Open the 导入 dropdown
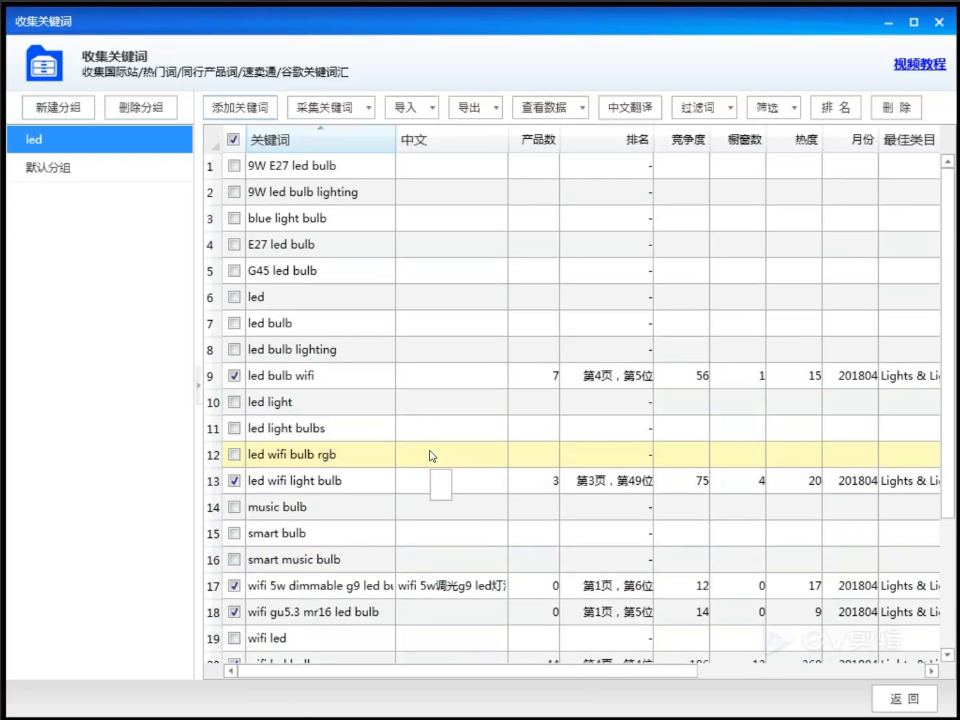Viewport: 960px width, 720px height. coord(411,108)
